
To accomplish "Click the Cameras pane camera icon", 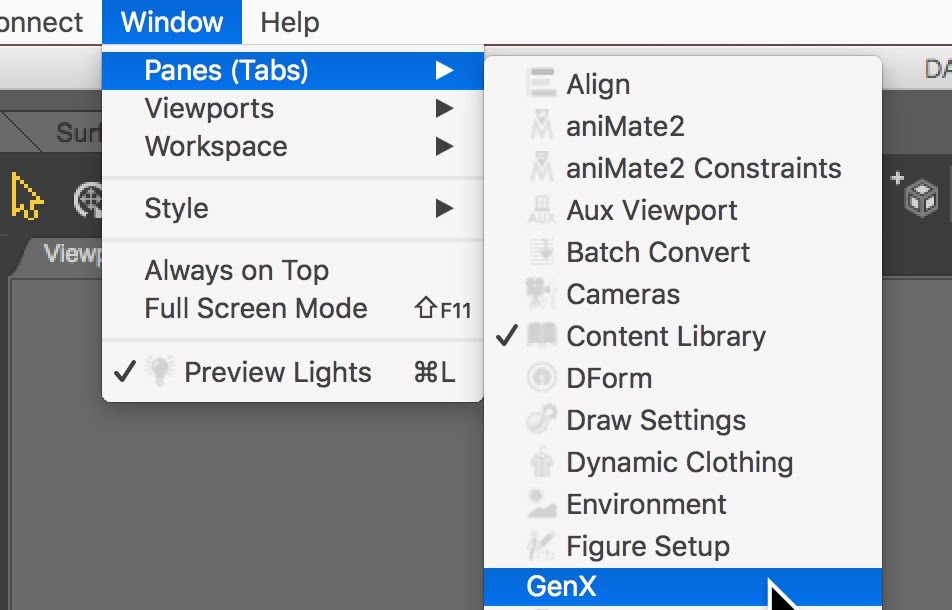I will 541,294.
